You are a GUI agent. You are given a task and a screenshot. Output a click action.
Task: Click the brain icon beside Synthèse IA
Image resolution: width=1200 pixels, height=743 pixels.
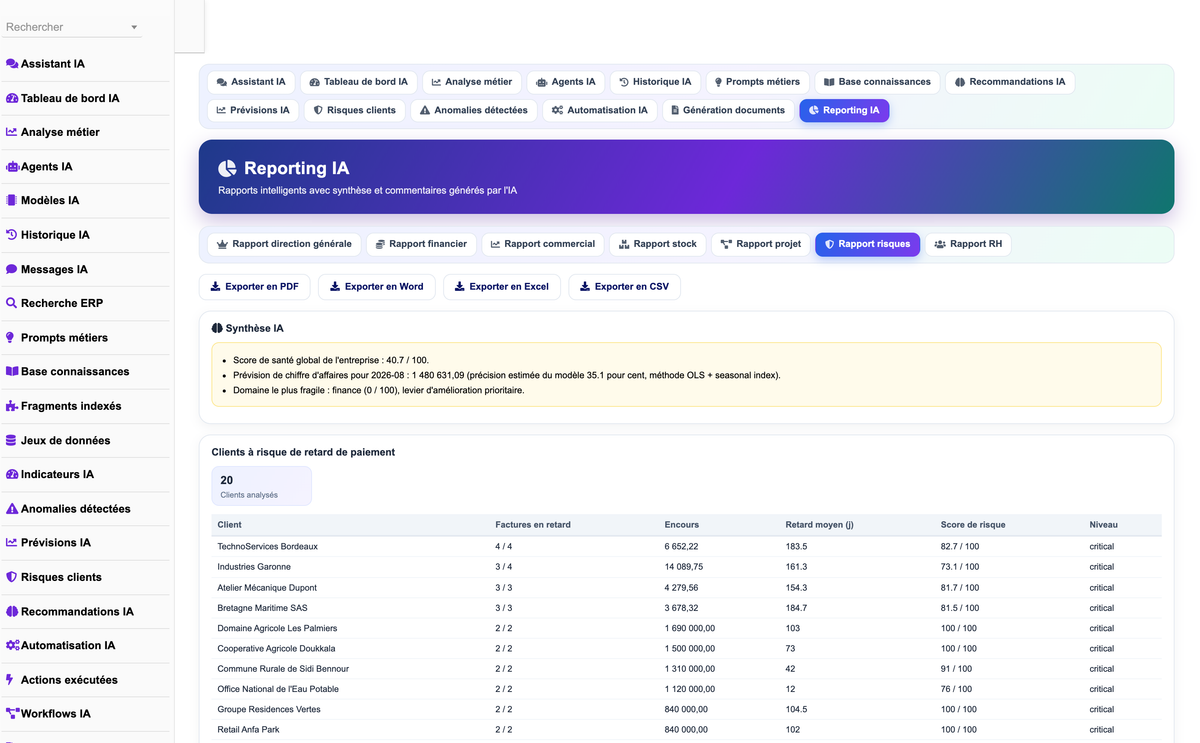pos(217,328)
